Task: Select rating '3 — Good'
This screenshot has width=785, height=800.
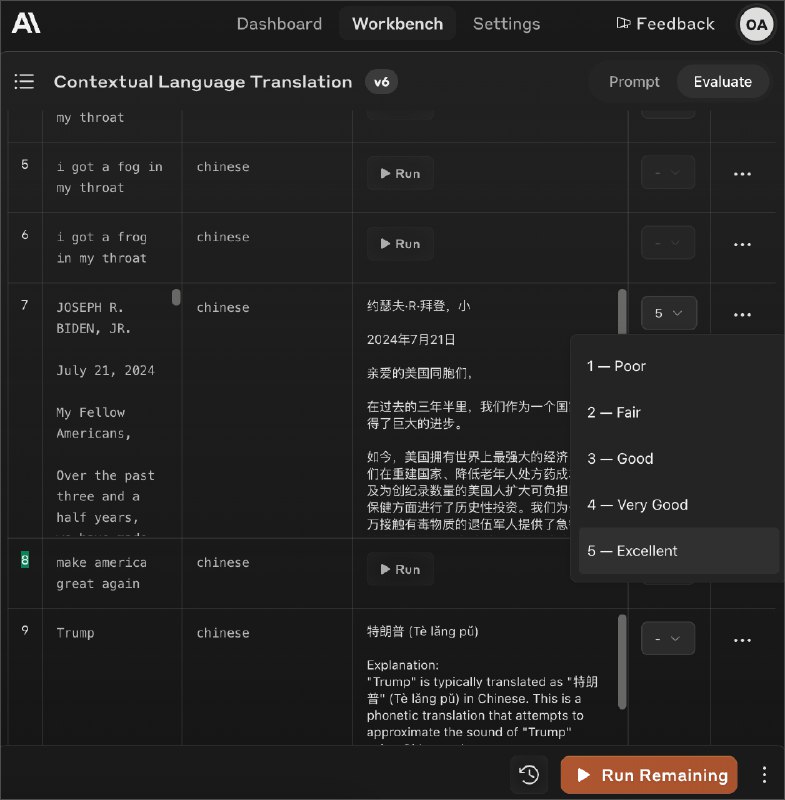Action: (678, 458)
